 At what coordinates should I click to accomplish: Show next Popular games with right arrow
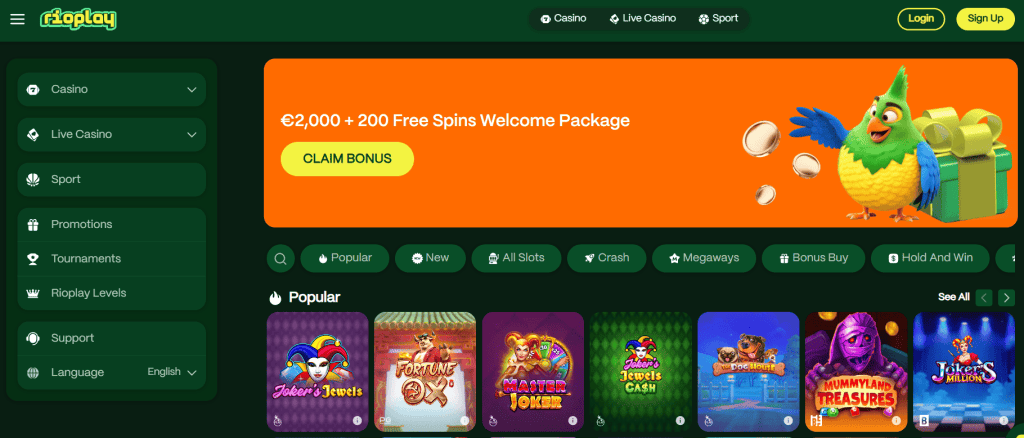[1006, 297]
